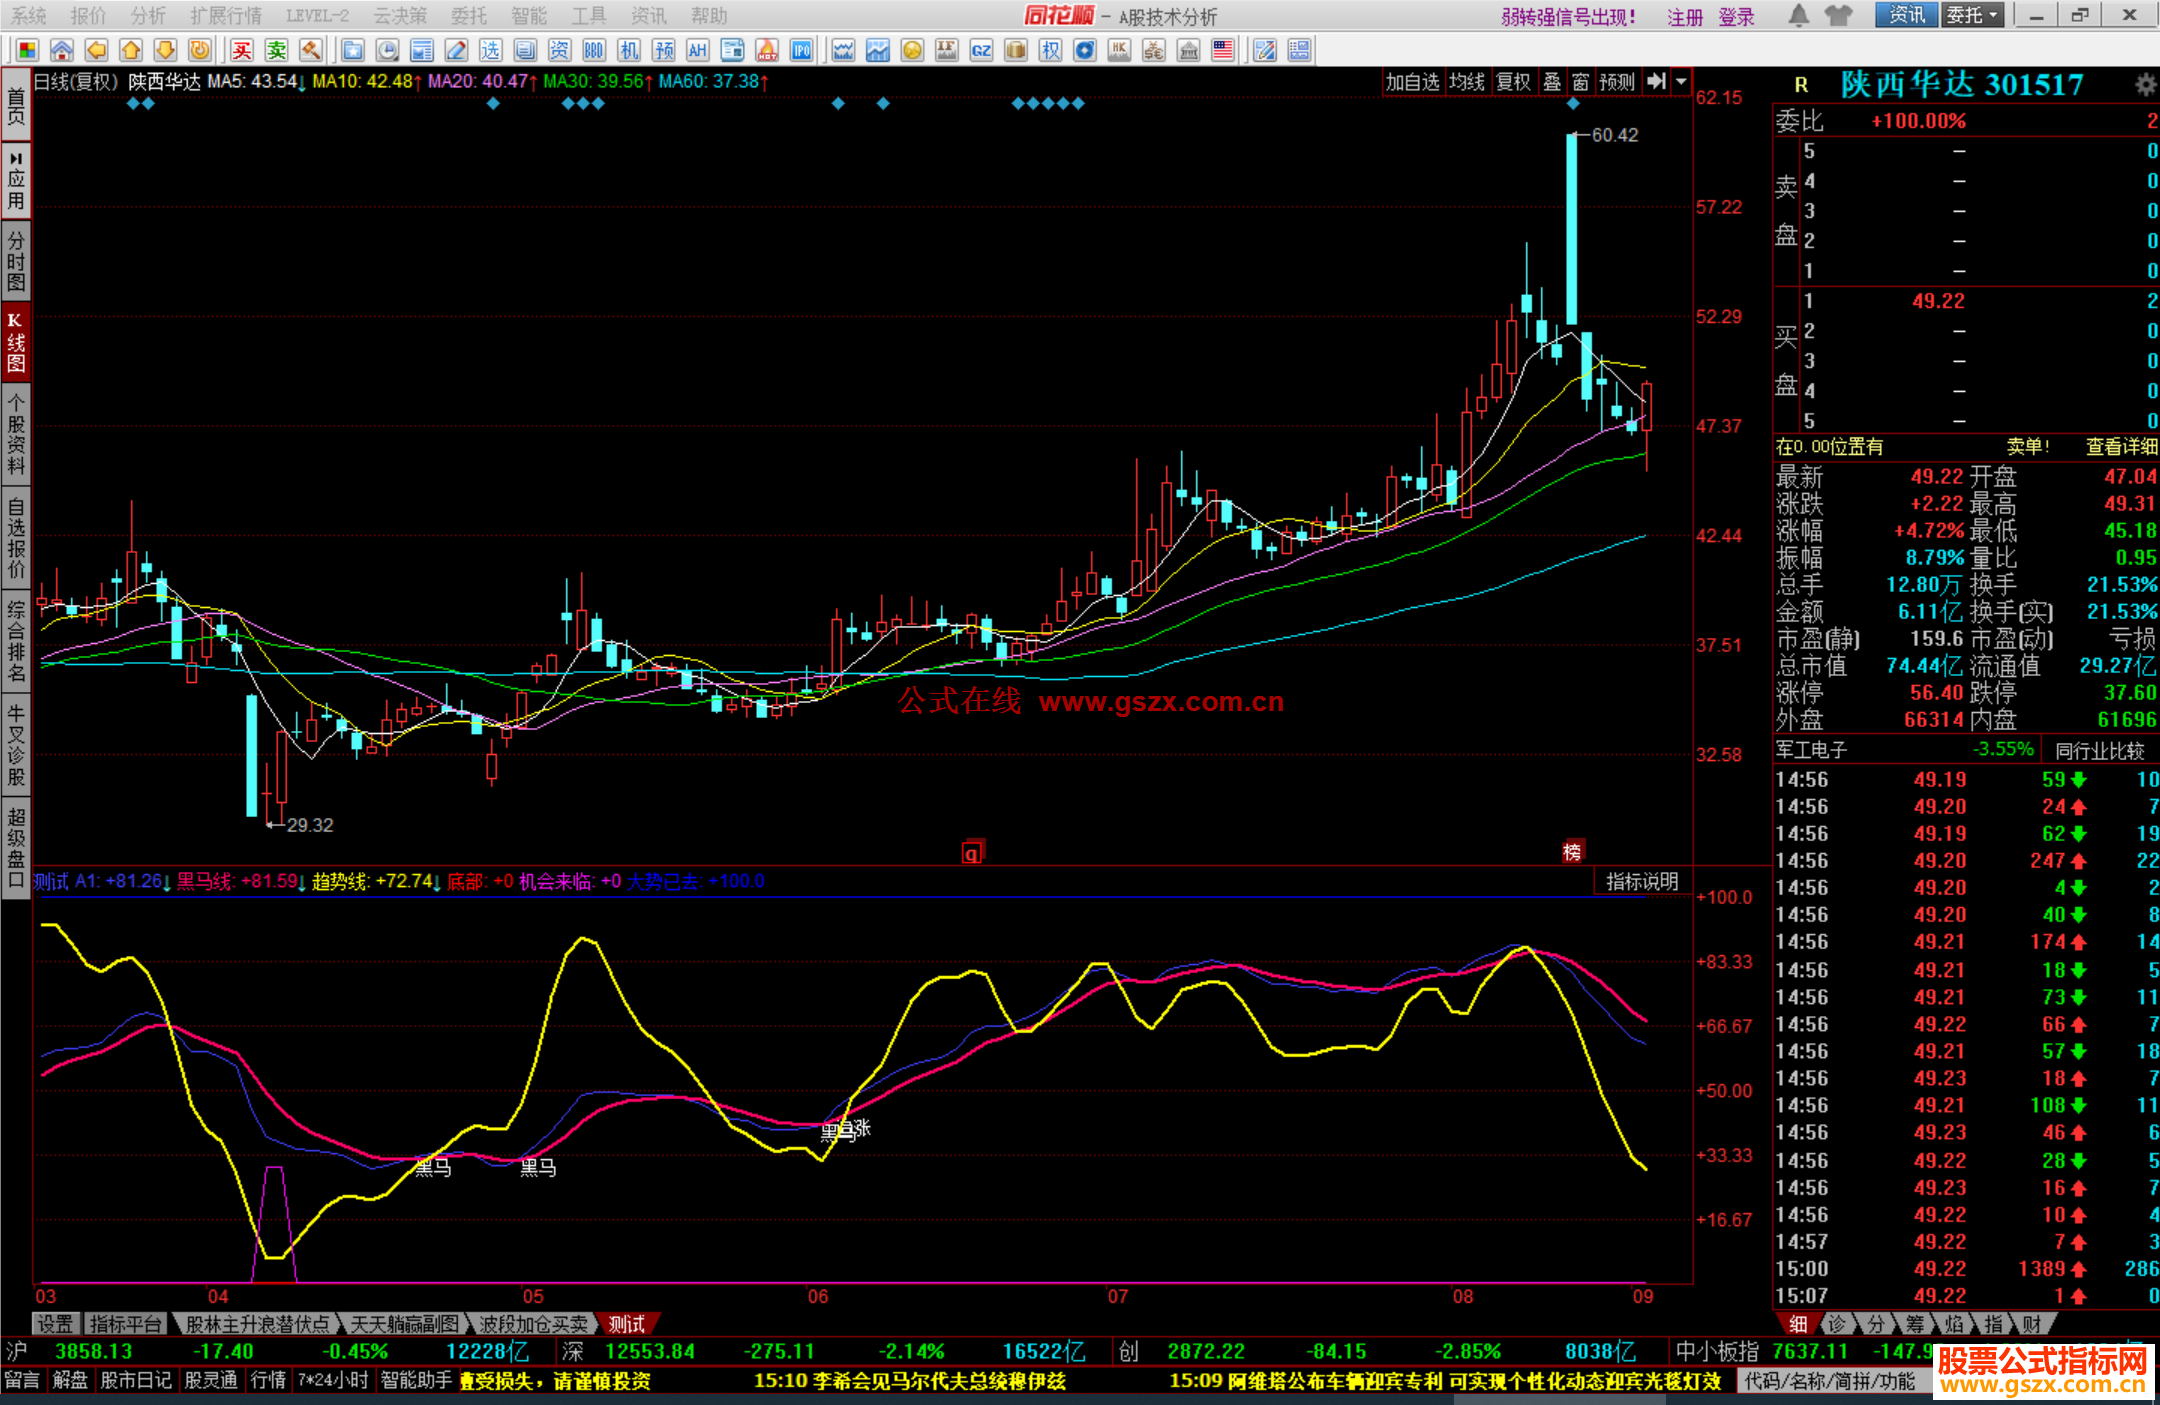This screenshot has height=1405, width=2160.
Task: Click the red 买 (buy) toolbar icon
Action: (242, 50)
